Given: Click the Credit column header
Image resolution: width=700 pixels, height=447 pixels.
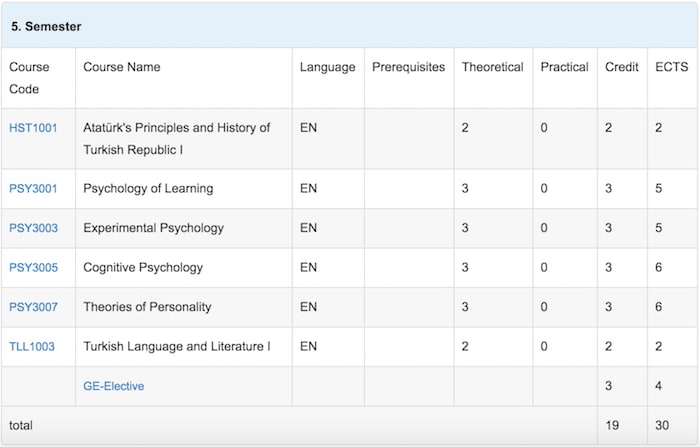Looking at the screenshot, I should (621, 67).
